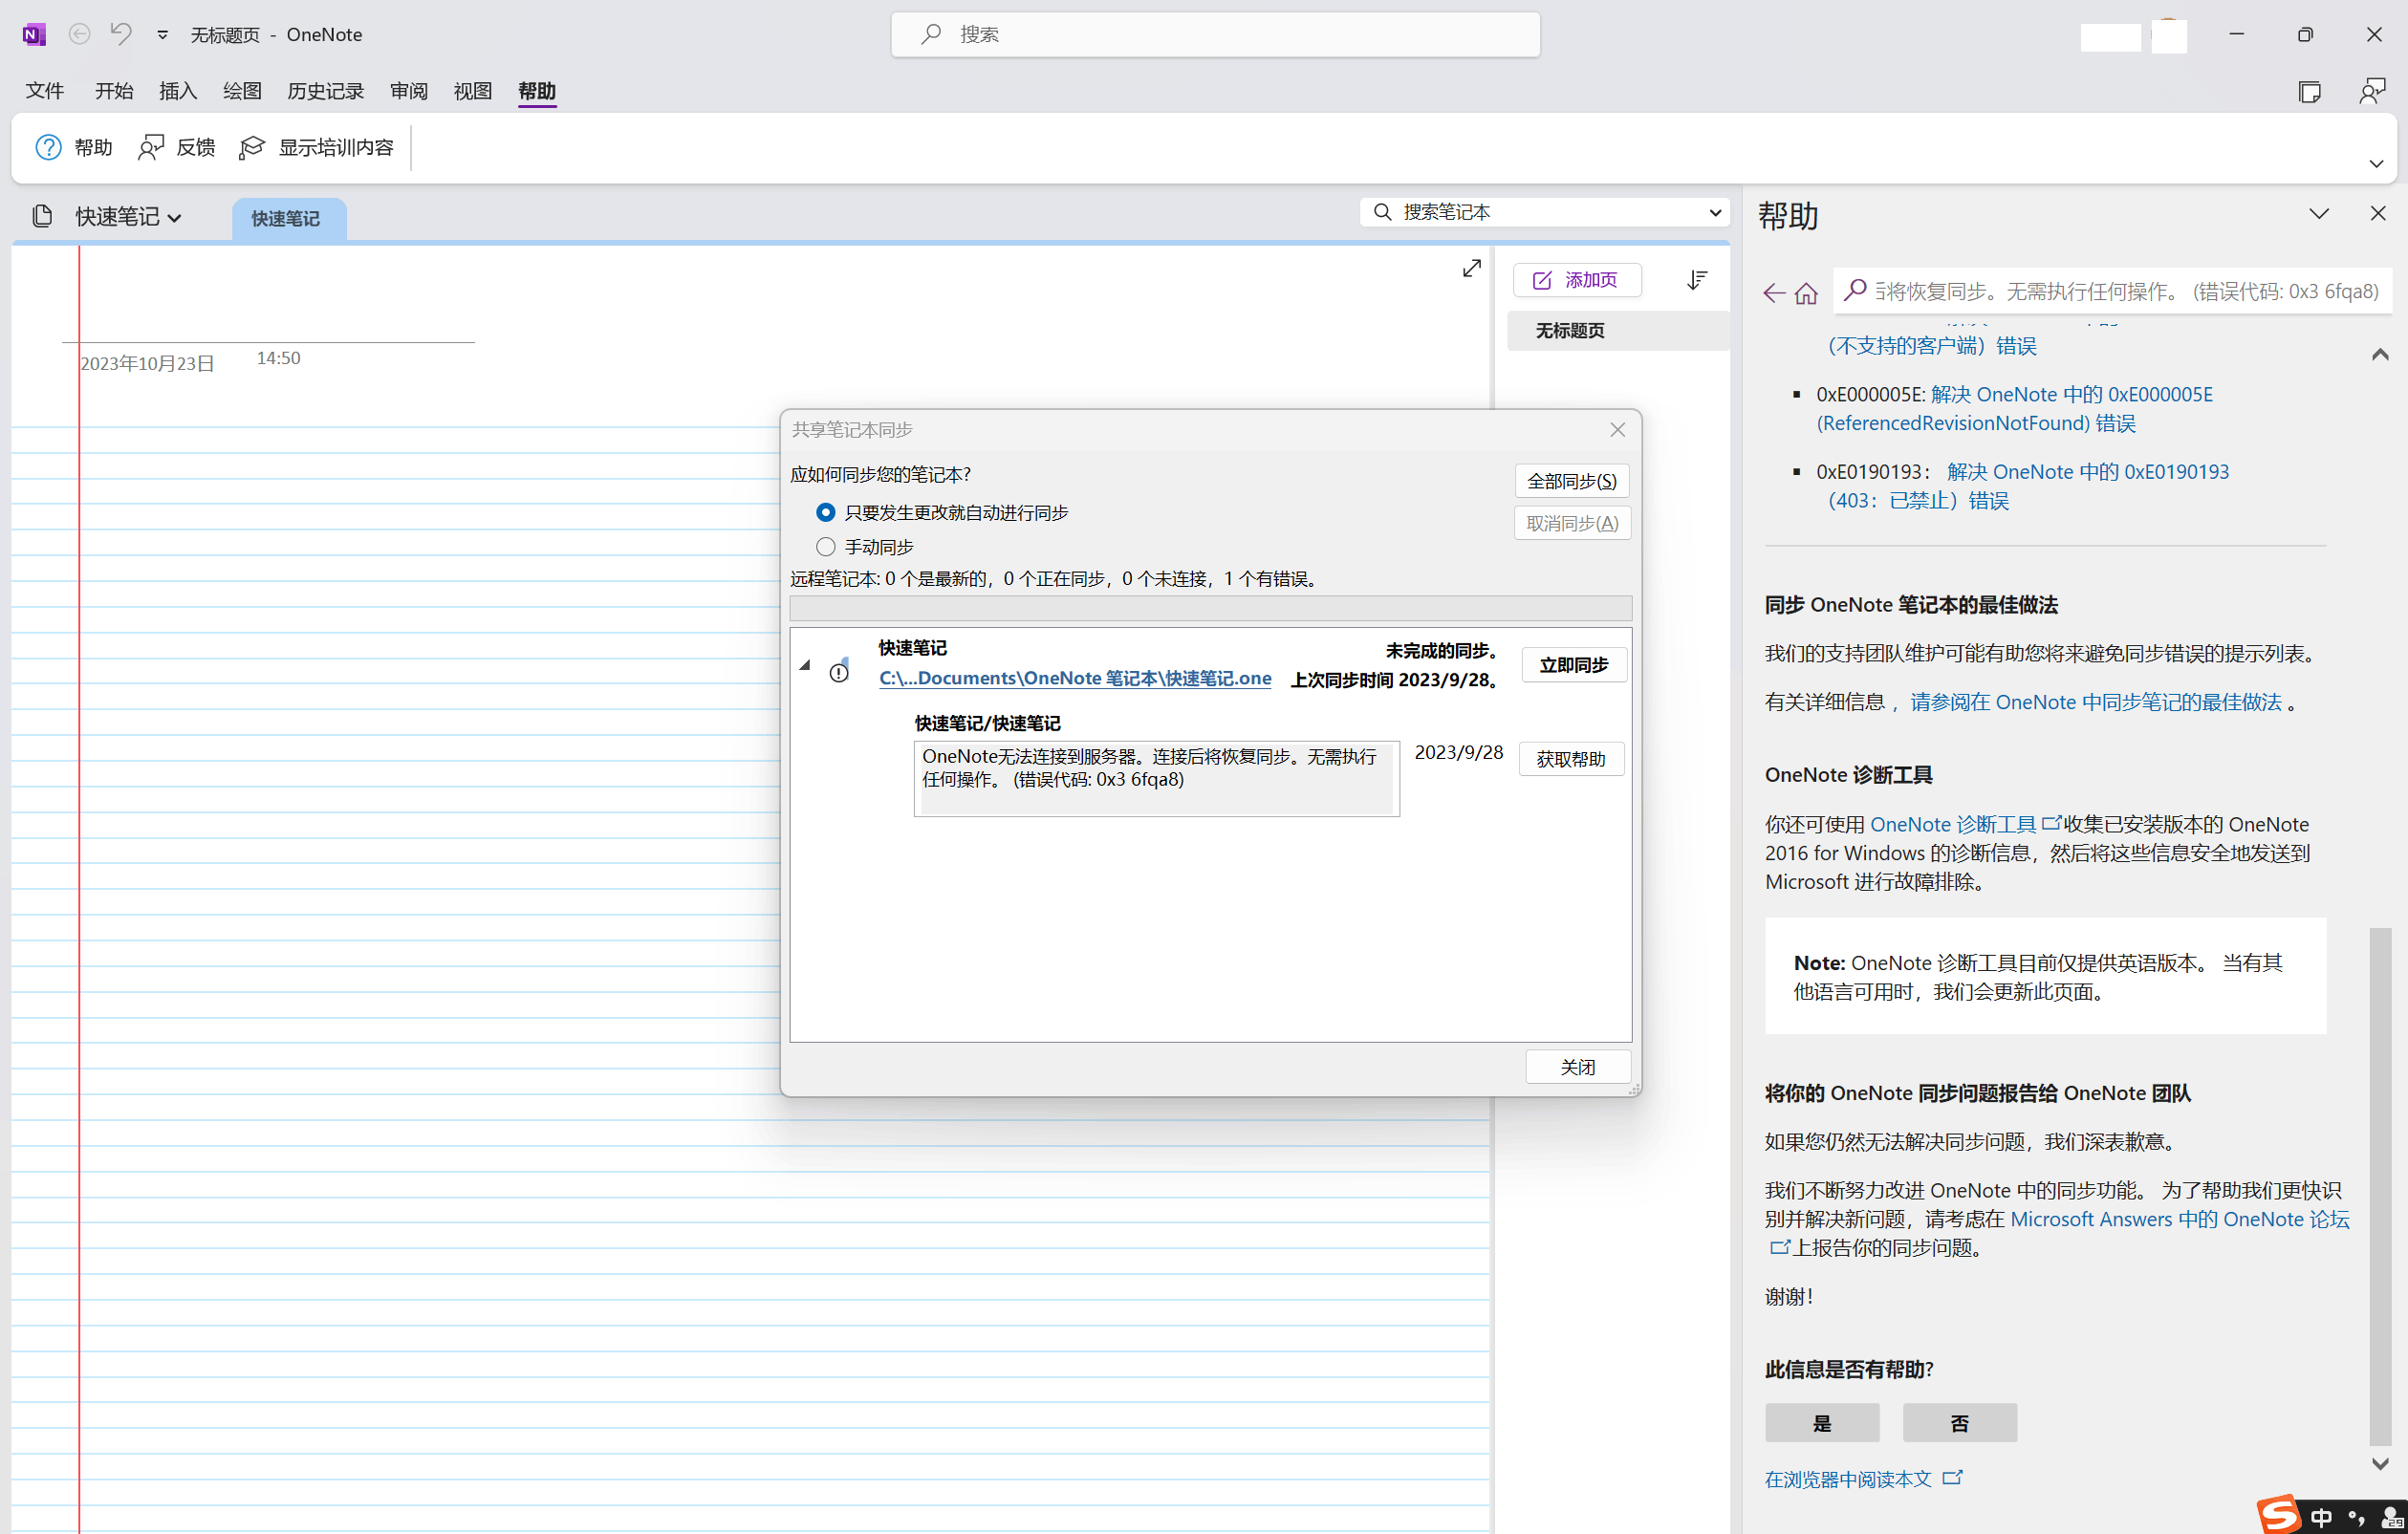Select the 无标题页 page in the list

tap(1618, 331)
